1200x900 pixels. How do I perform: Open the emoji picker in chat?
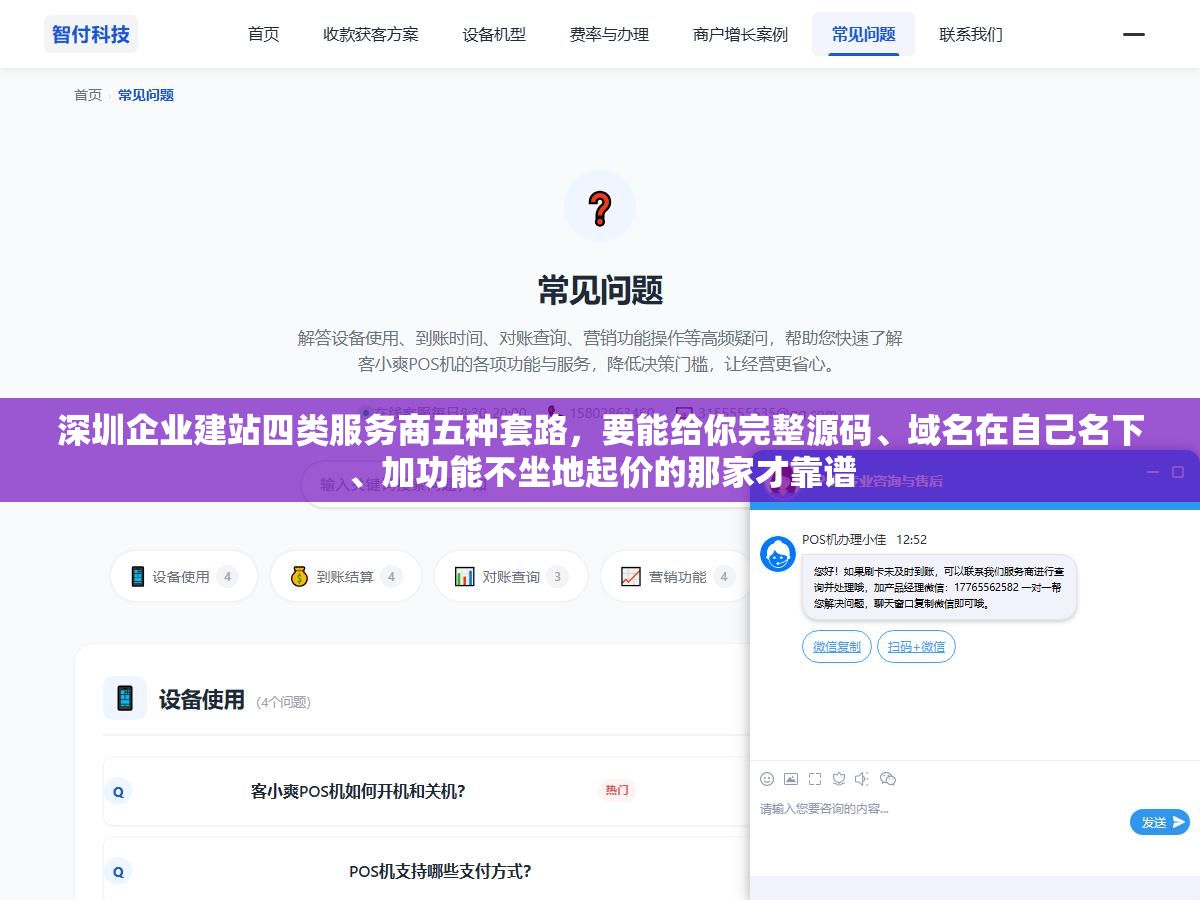pyautogui.click(x=767, y=779)
